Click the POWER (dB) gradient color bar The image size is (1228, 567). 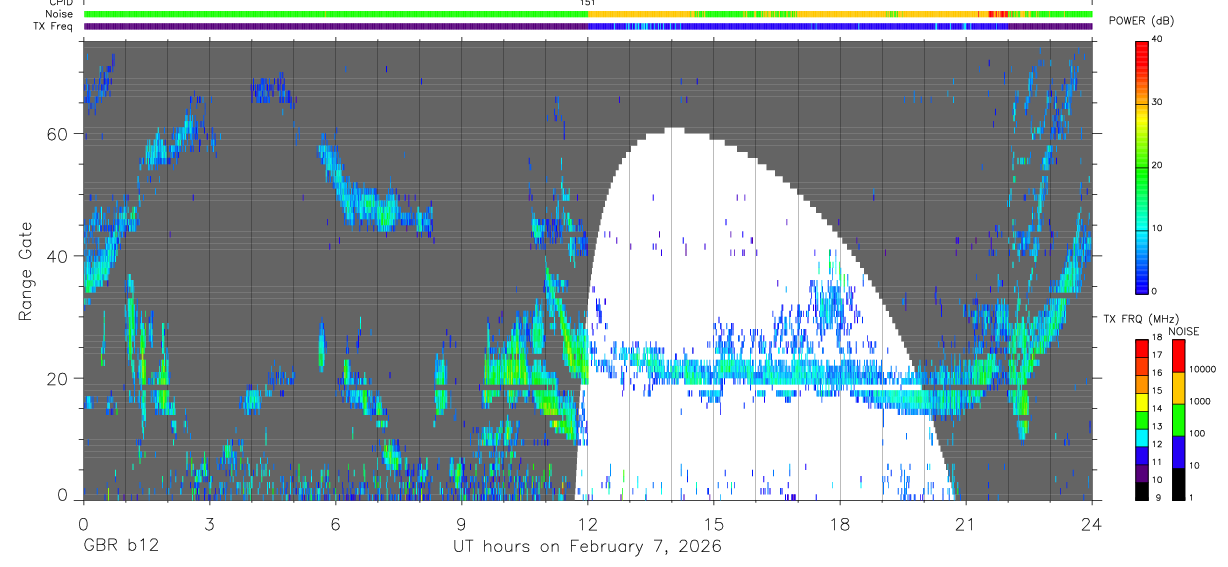(1142, 166)
